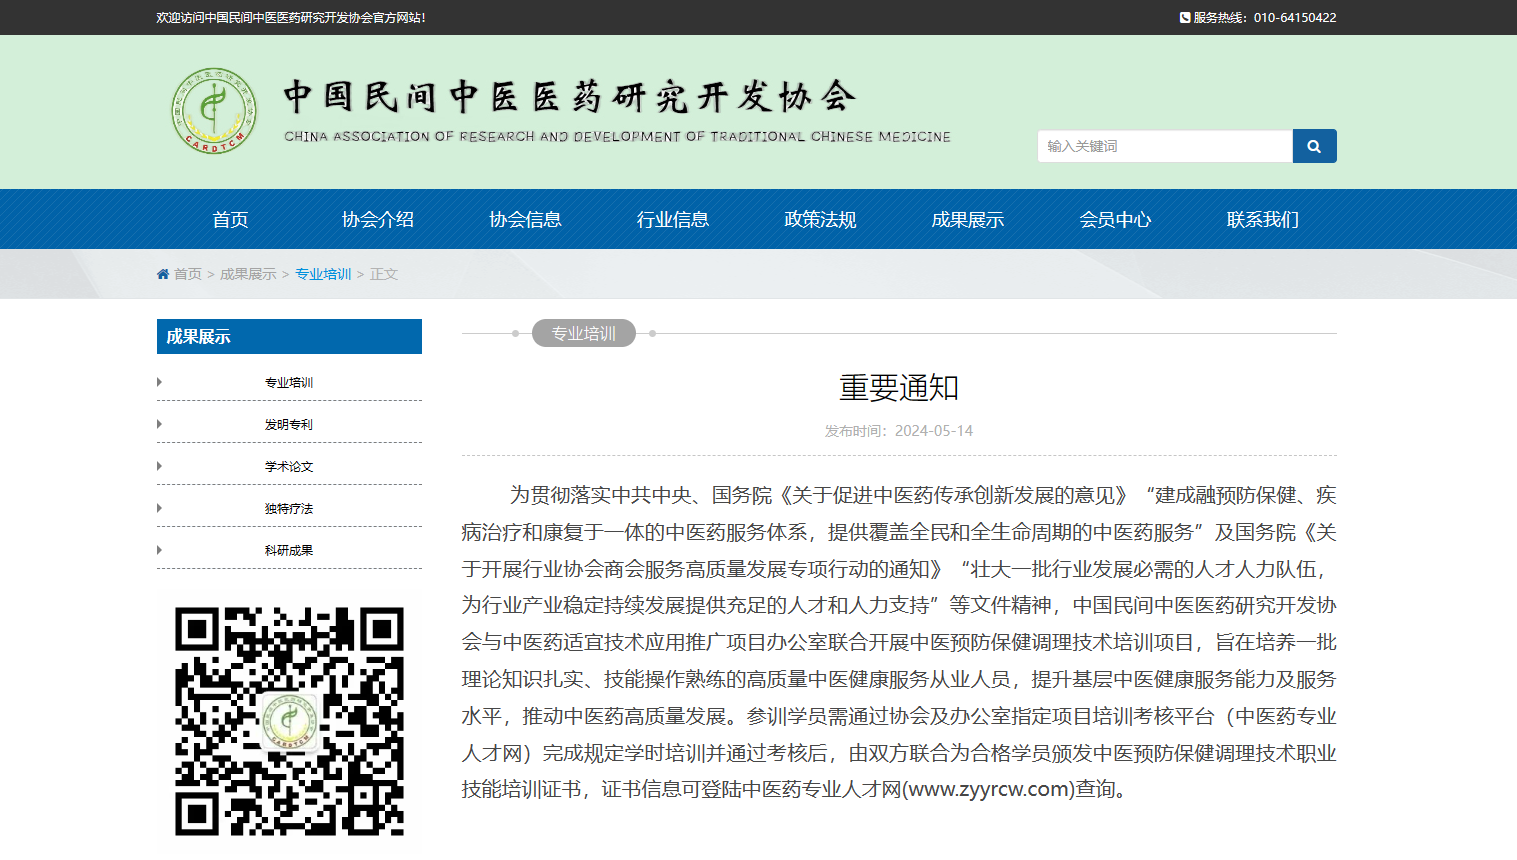Click the home icon in breadcrumb
This screenshot has width=1517, height=860.
coord(163,274)
